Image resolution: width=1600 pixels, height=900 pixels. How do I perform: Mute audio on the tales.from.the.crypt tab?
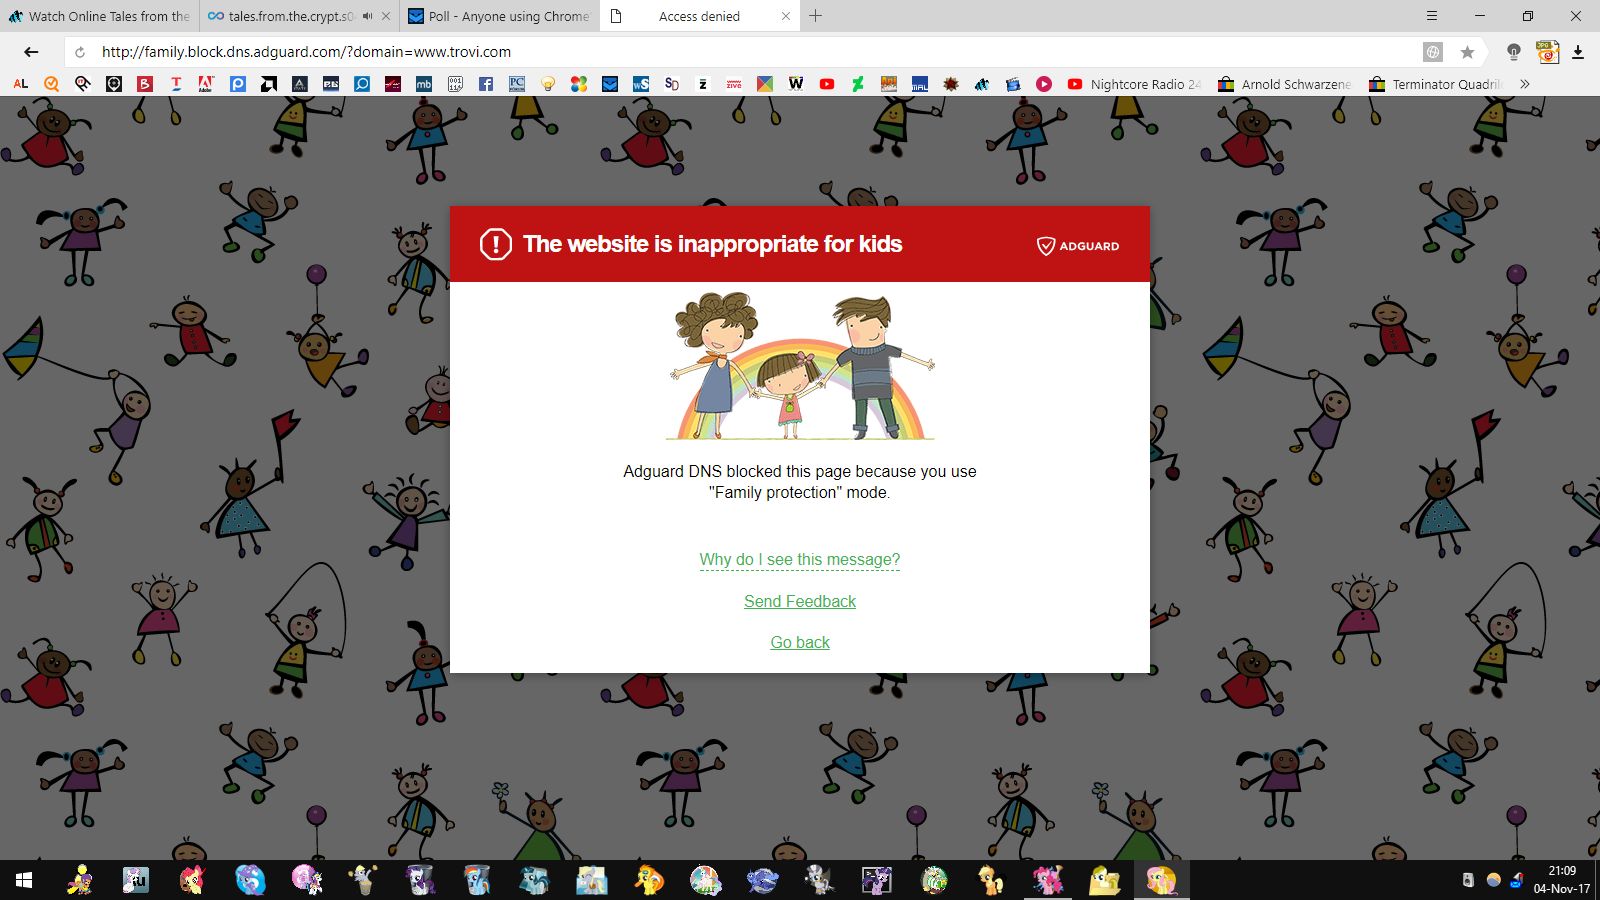point(368,16)
